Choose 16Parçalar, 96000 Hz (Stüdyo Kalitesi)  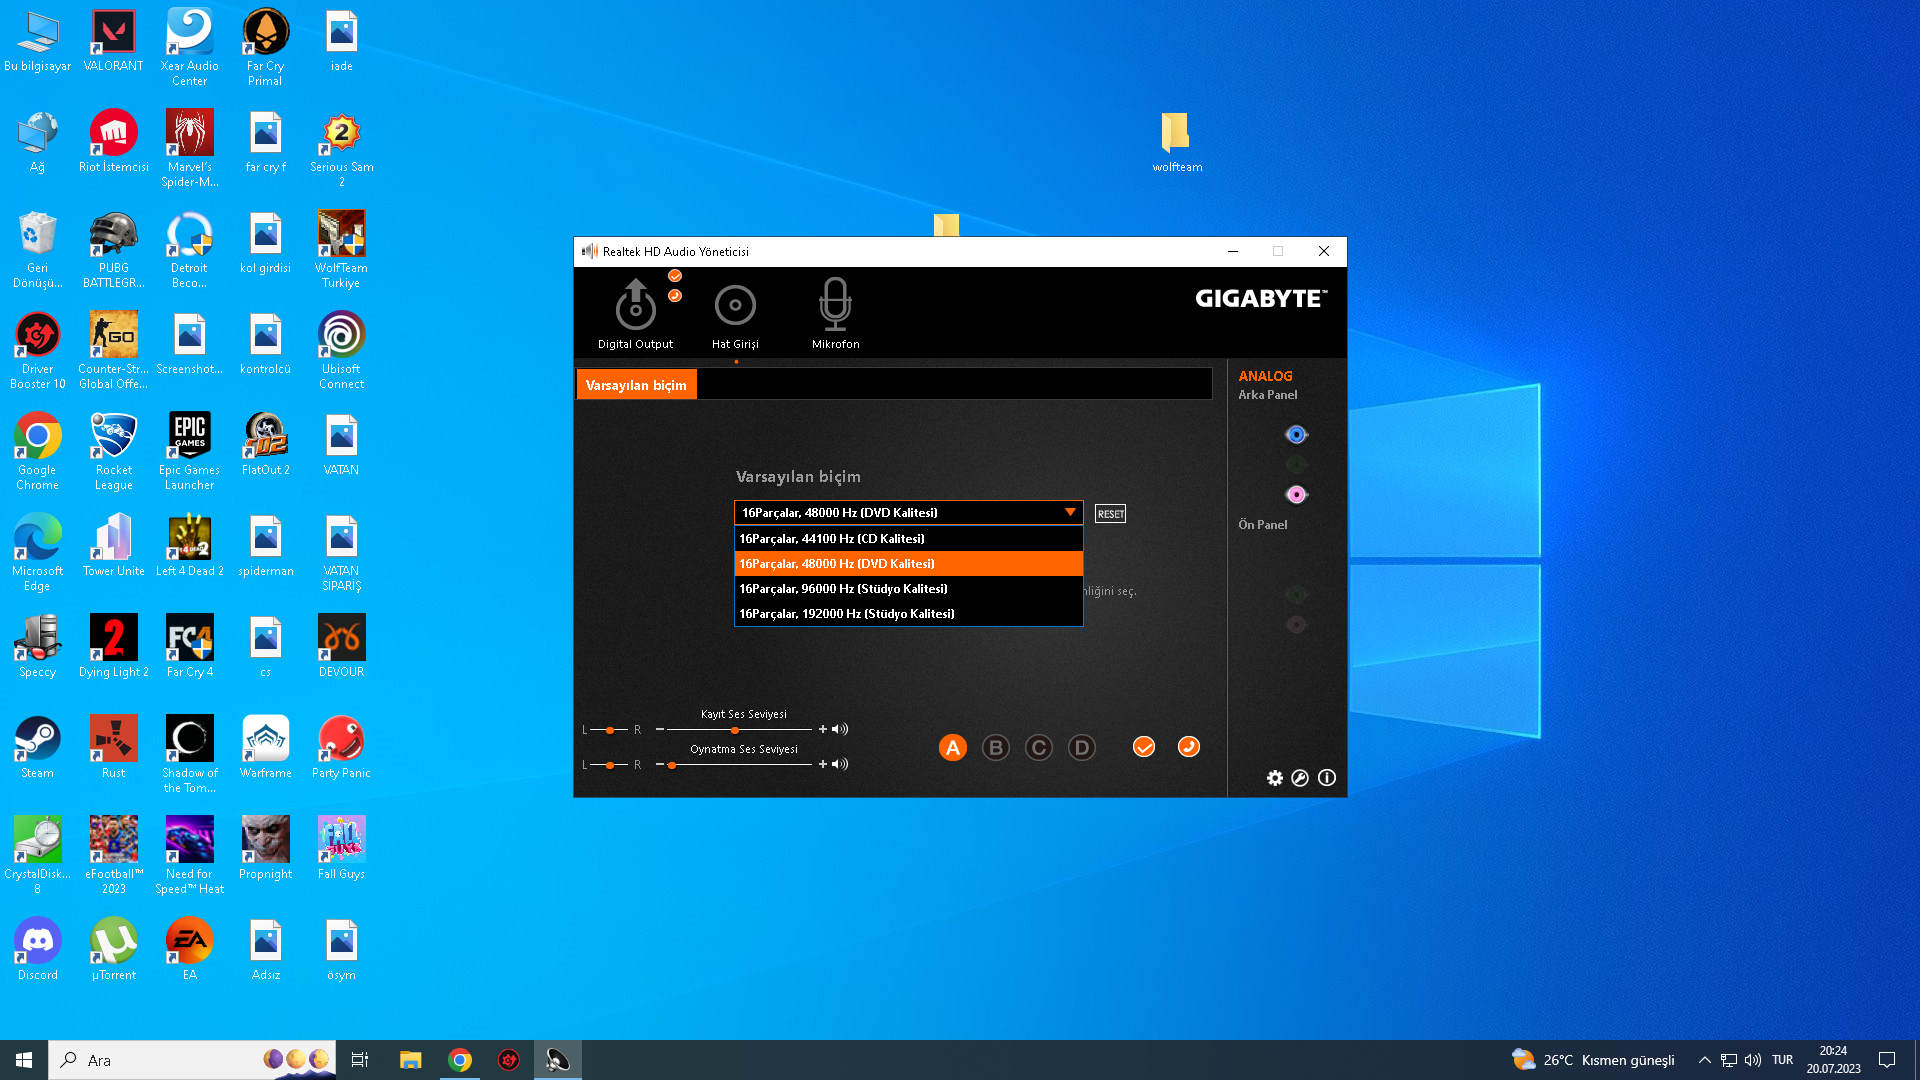pos(908,588)
